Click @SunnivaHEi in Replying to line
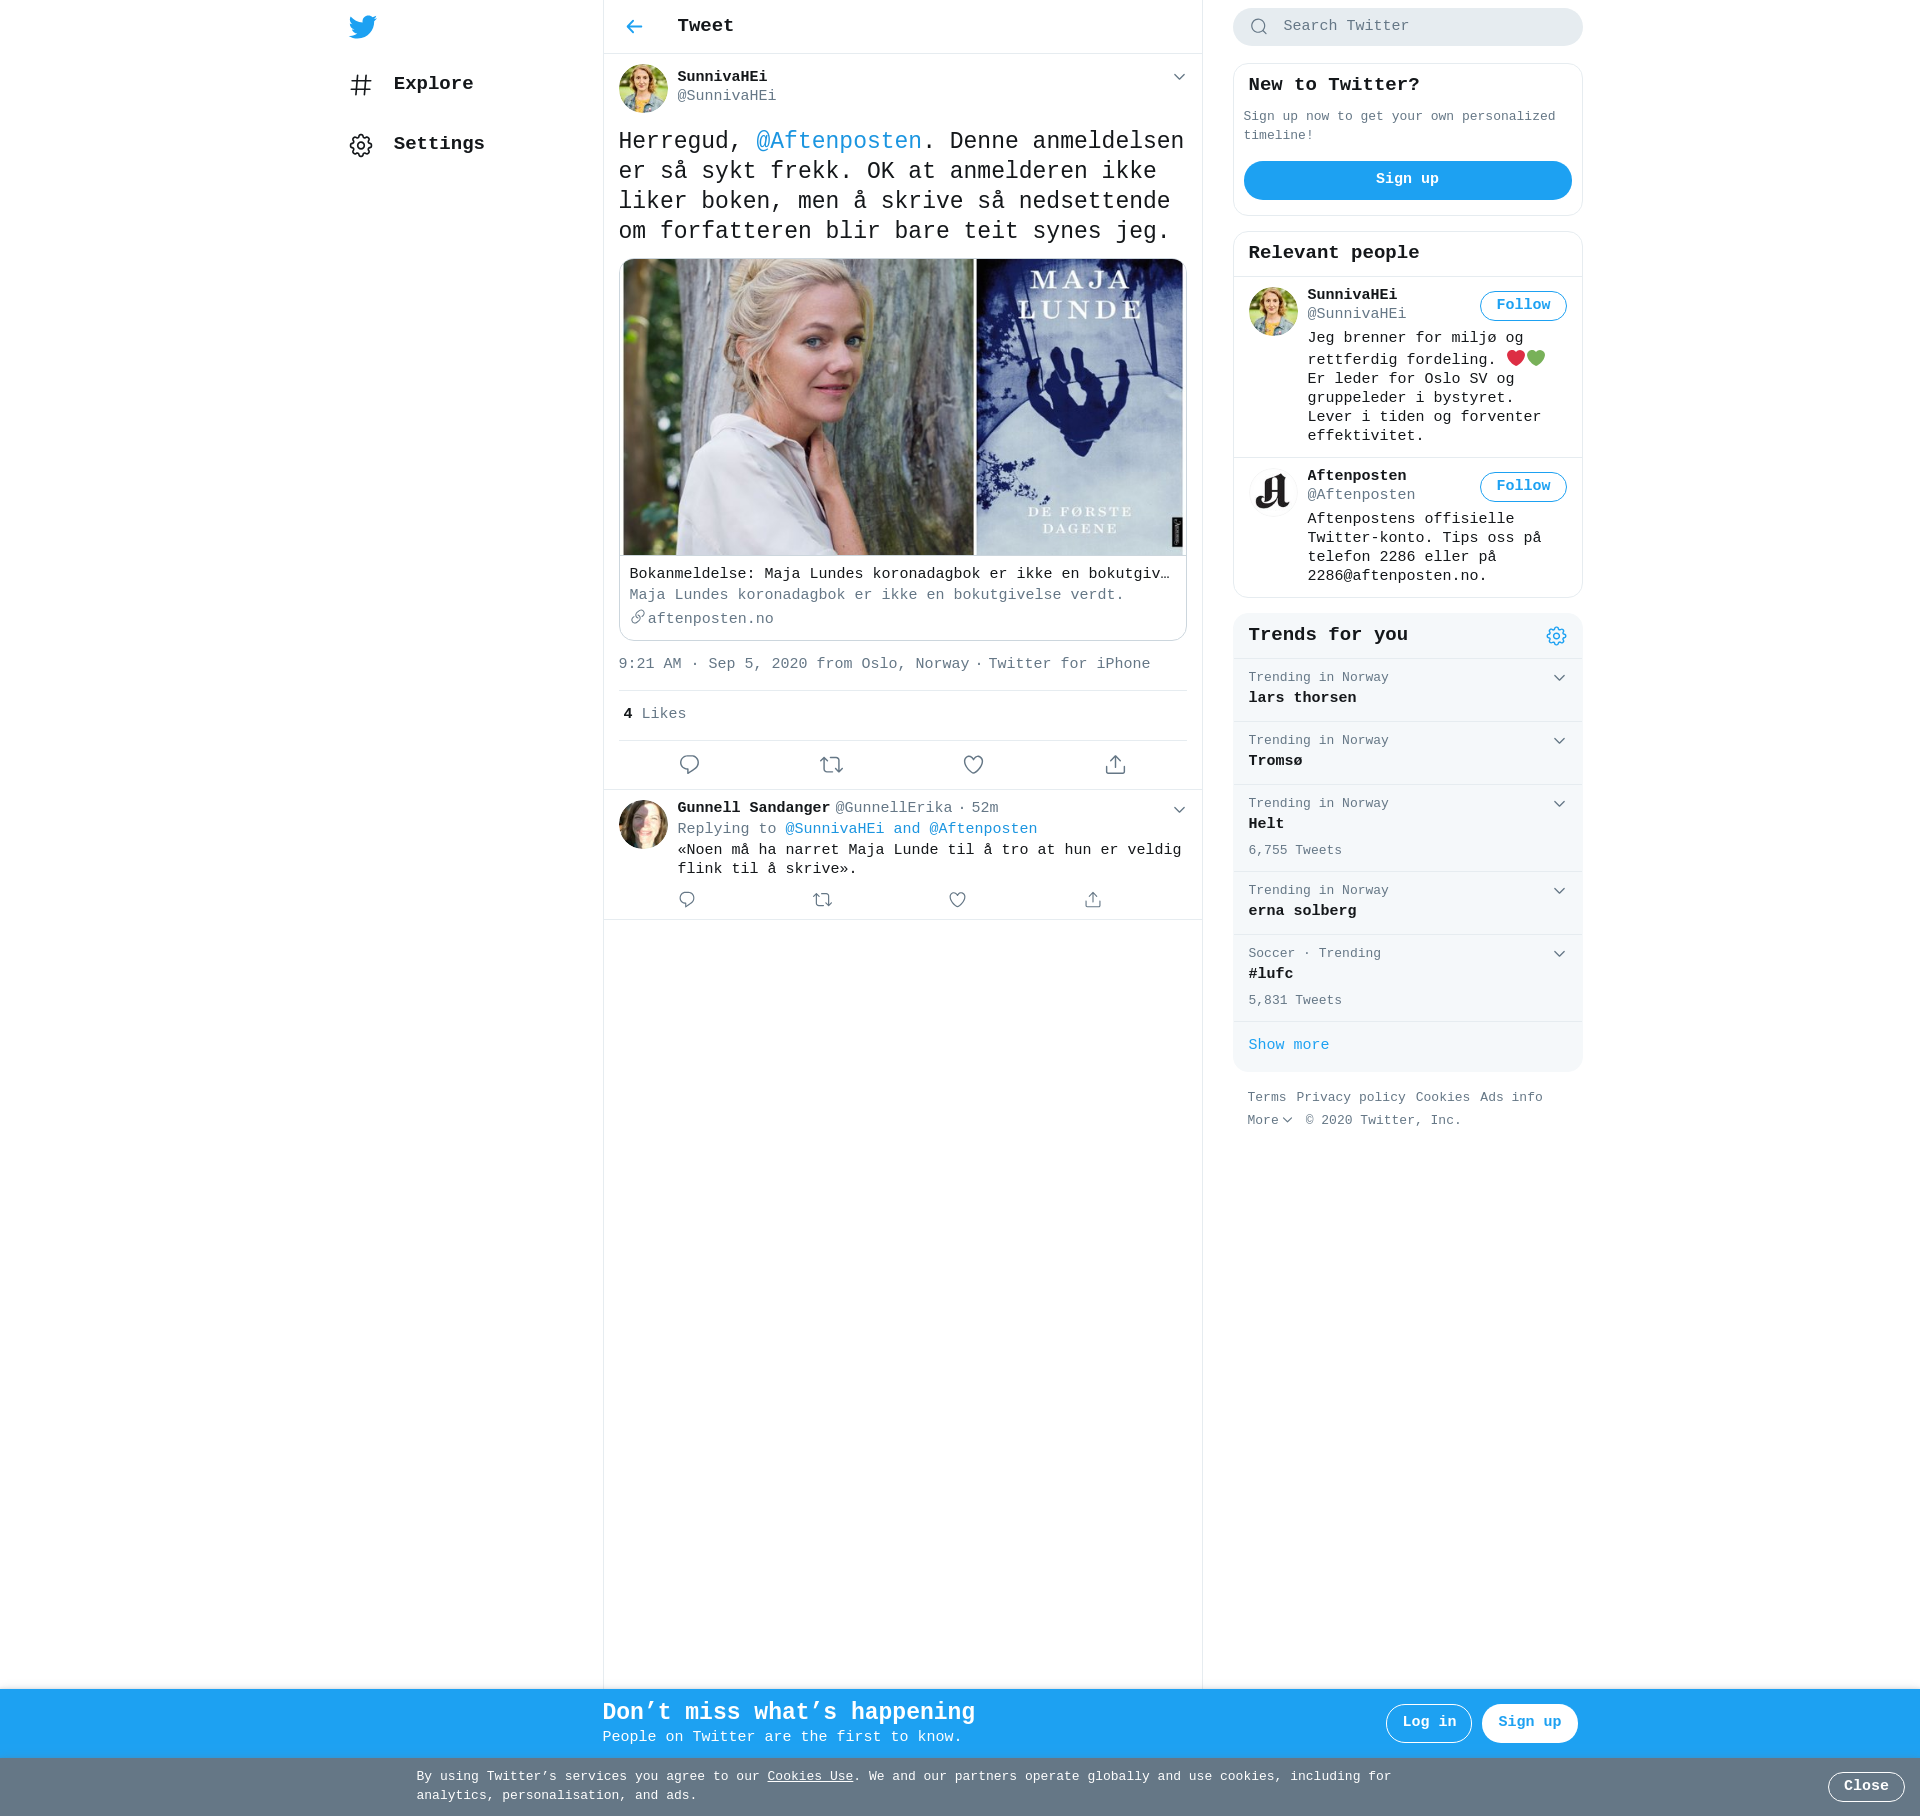Screen dimensions: 1920x1816 pyautogui.click(x=834, y=829)
